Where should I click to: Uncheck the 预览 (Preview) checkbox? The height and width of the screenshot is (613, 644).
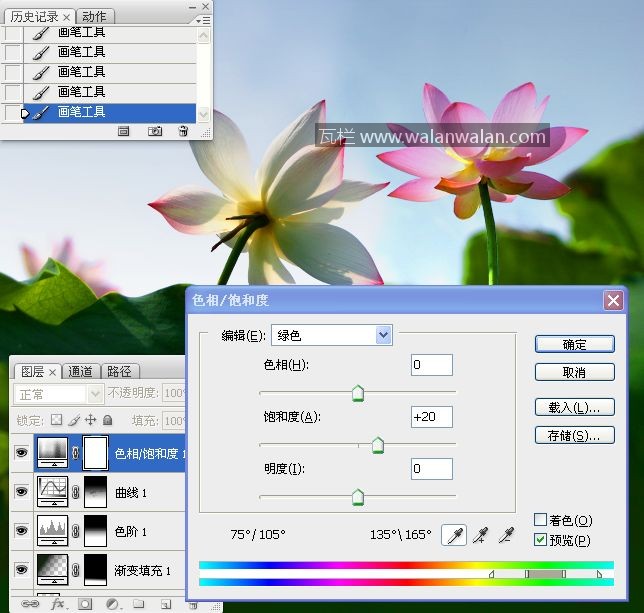(x=541, y=540)
